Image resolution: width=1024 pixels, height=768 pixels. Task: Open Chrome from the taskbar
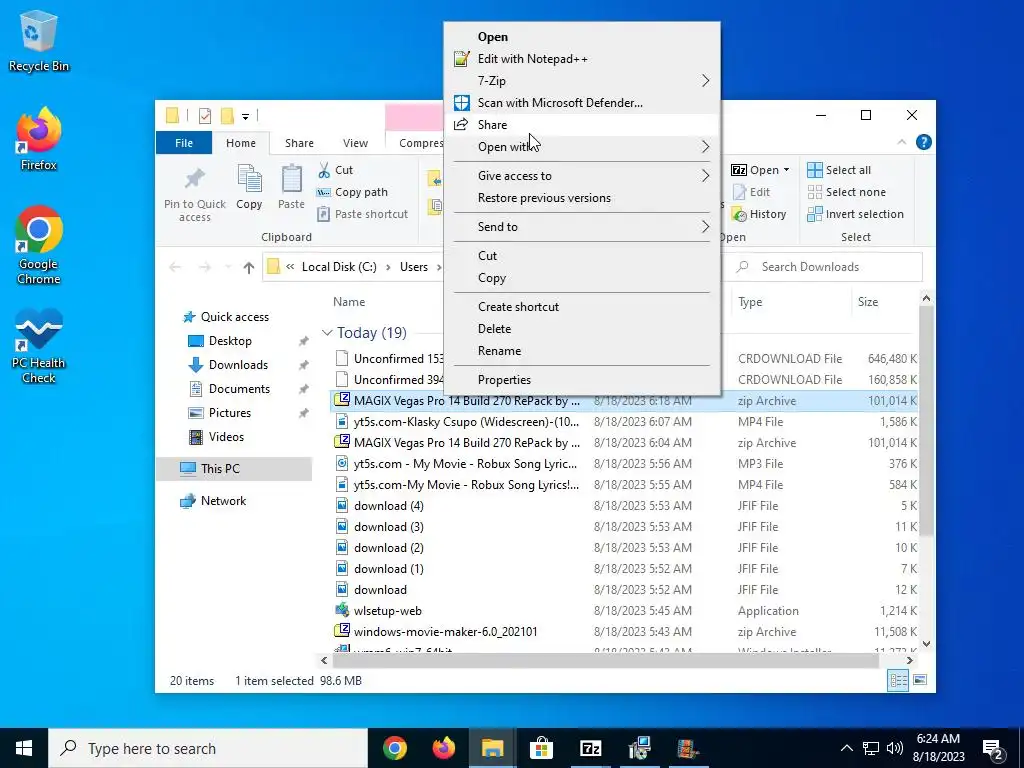[x=394, y=748]
